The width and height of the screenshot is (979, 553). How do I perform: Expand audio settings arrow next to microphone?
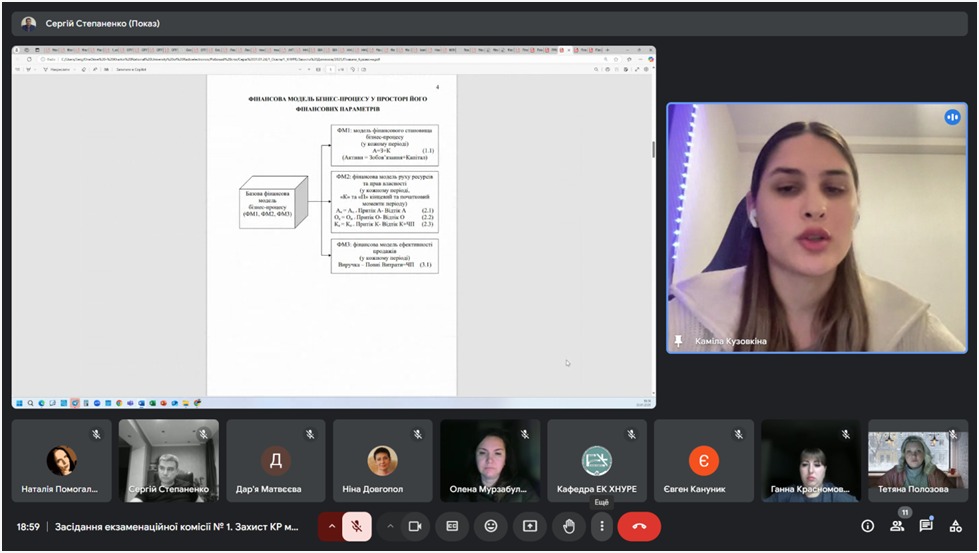click(331, 526)
